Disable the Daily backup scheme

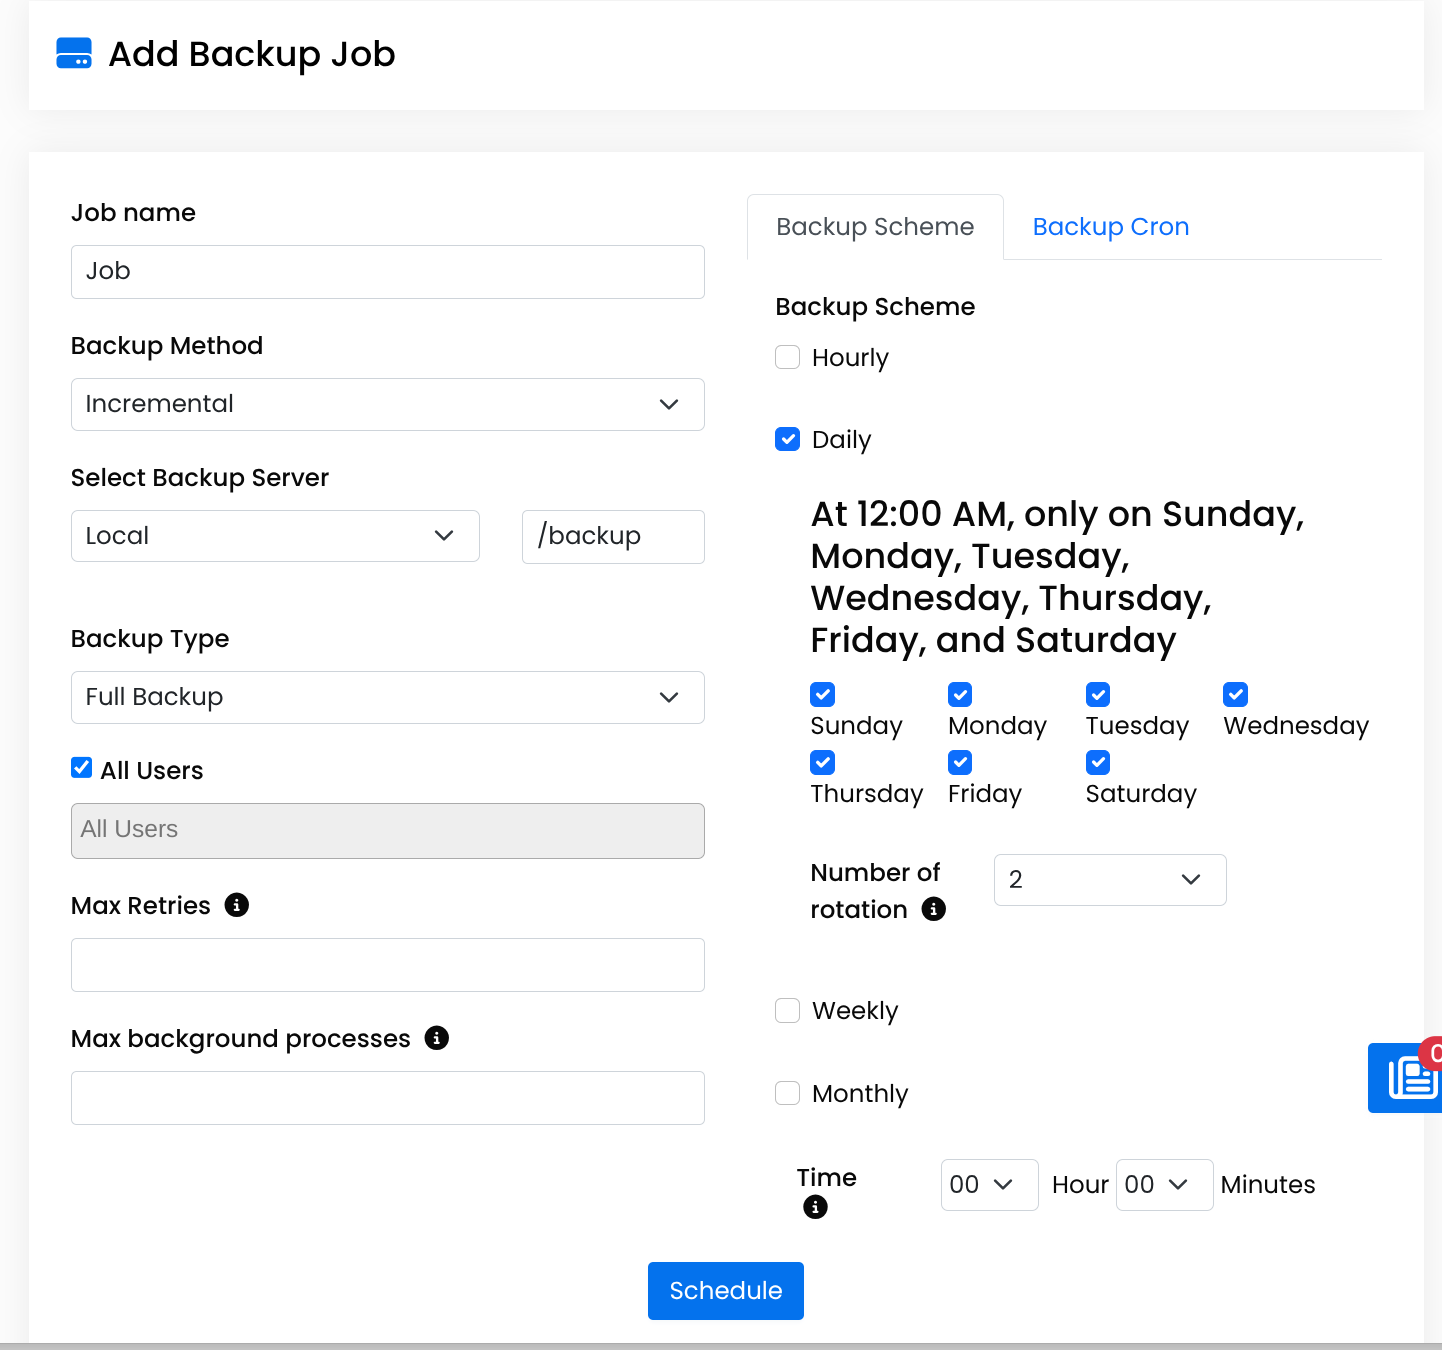point(787,439)
